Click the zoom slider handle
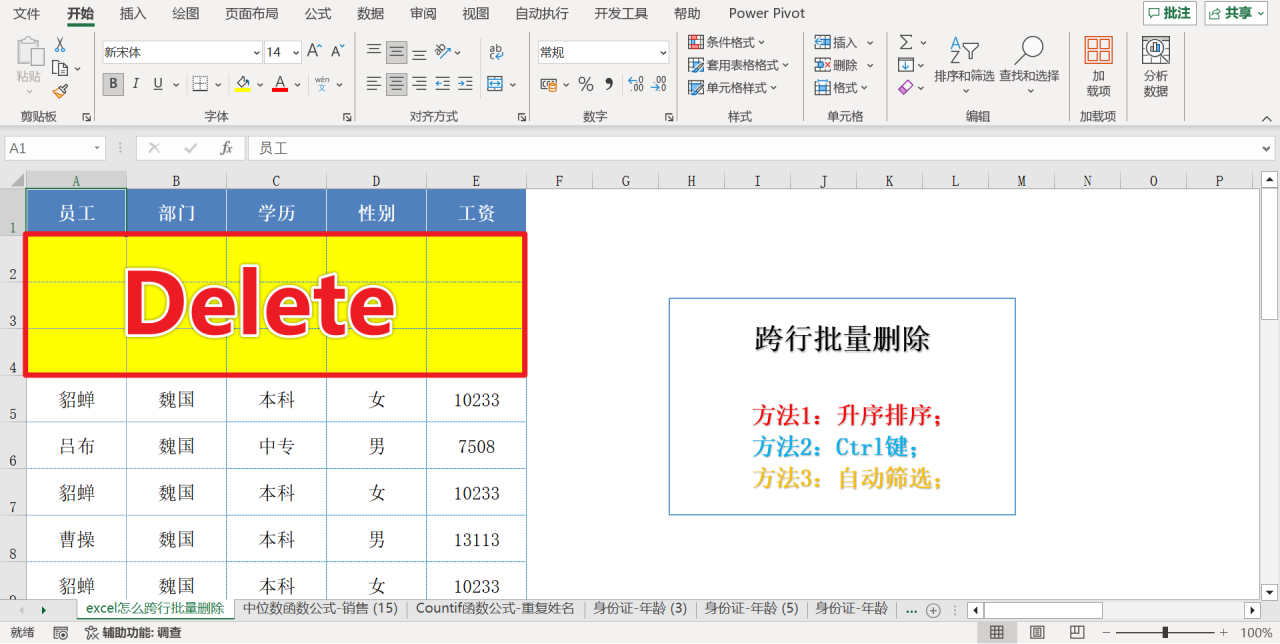The height and width of the screenshot is (644, 1280). [x=1164, y=633]
